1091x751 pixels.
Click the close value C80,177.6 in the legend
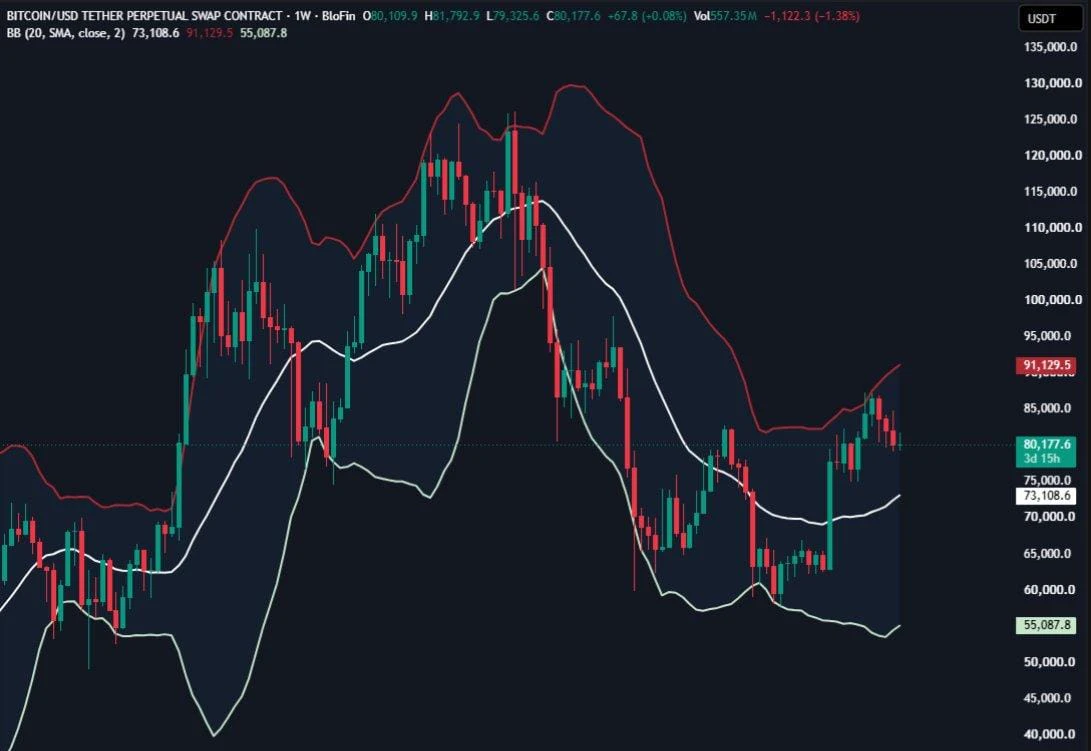point(573,15)
